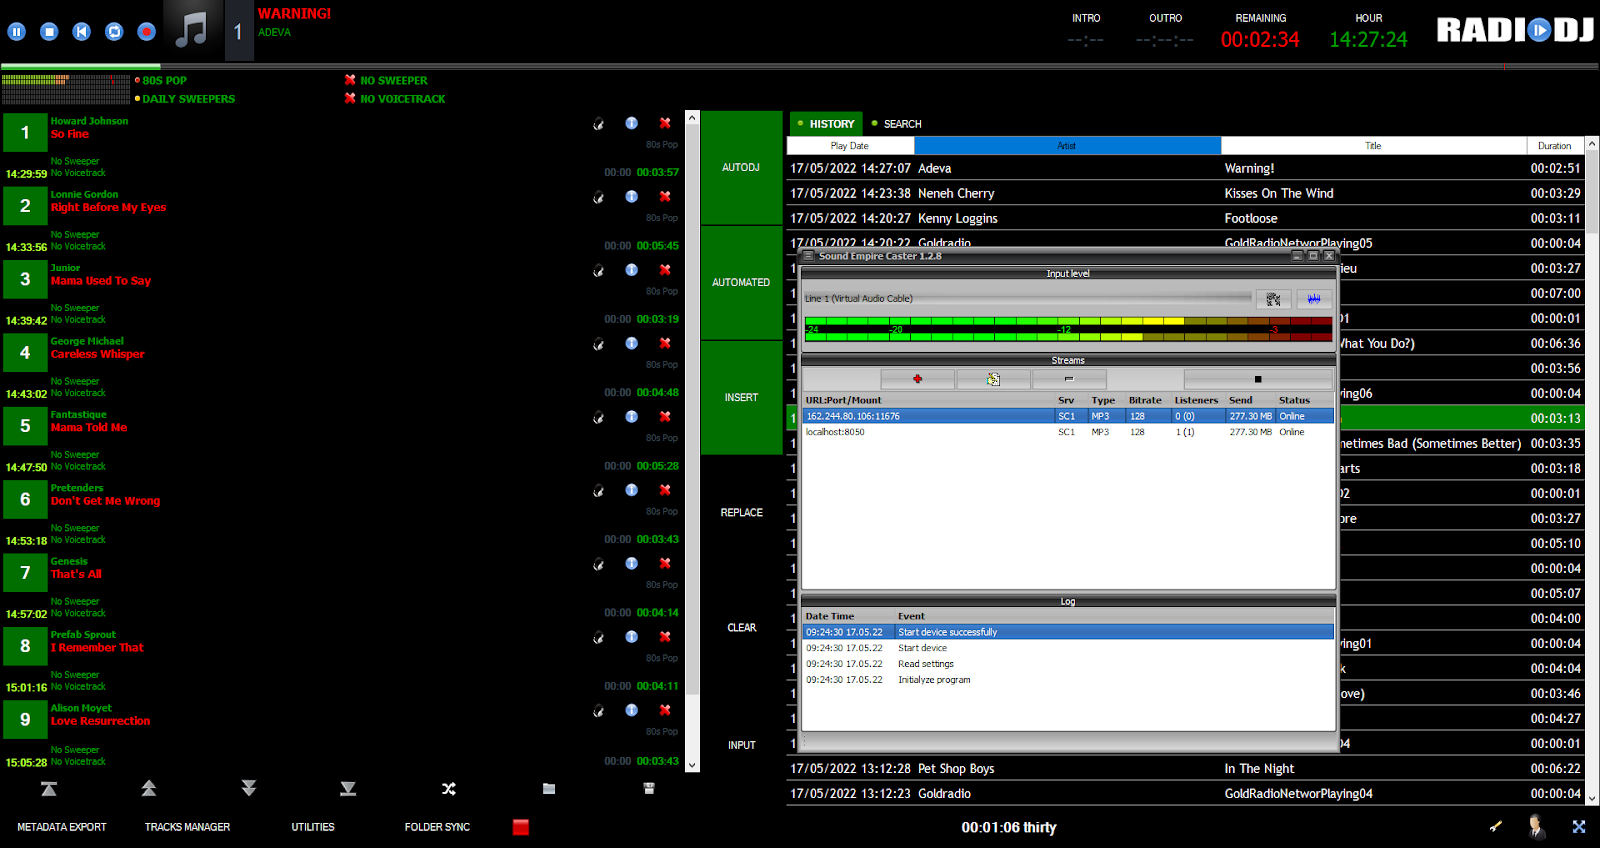
Task: Sort history by Title column header
Action: [x=1373, y=146]
